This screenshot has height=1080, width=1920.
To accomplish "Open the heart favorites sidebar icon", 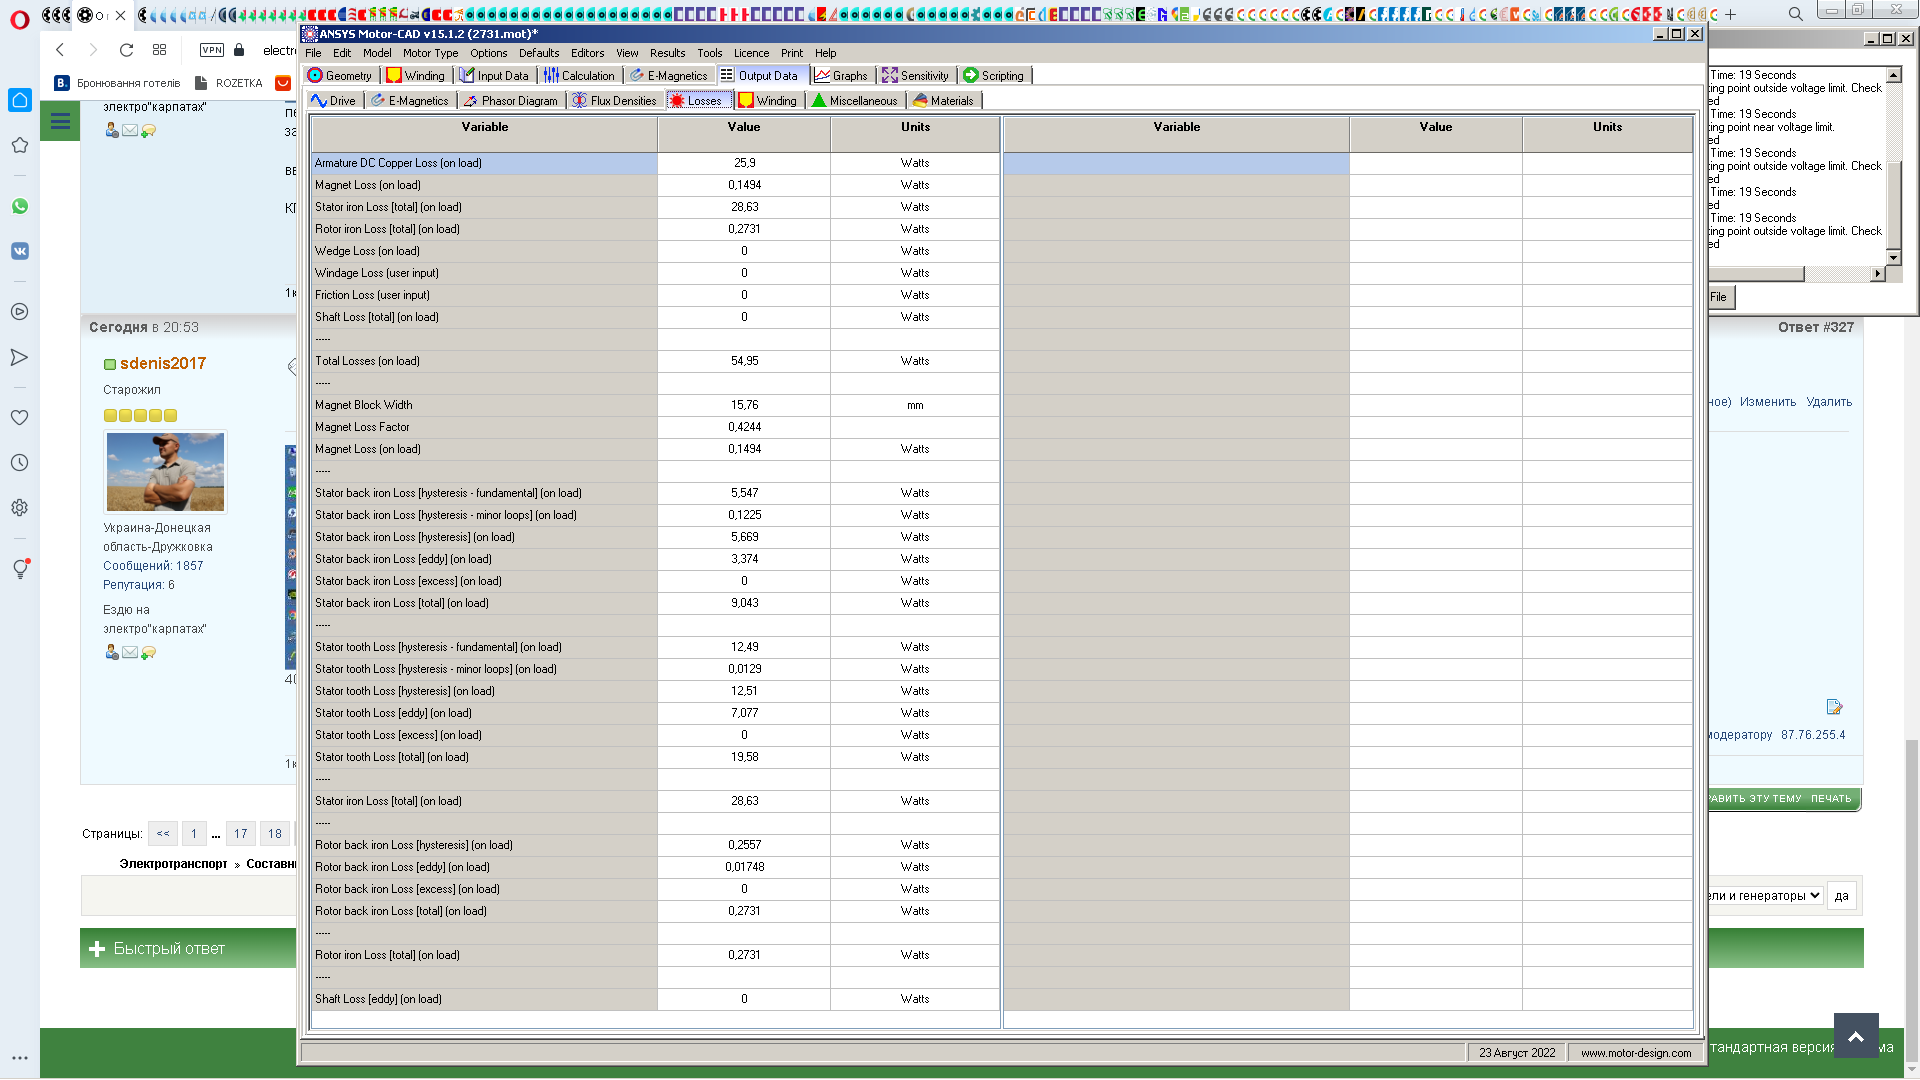I will click(x=20, y=418).
